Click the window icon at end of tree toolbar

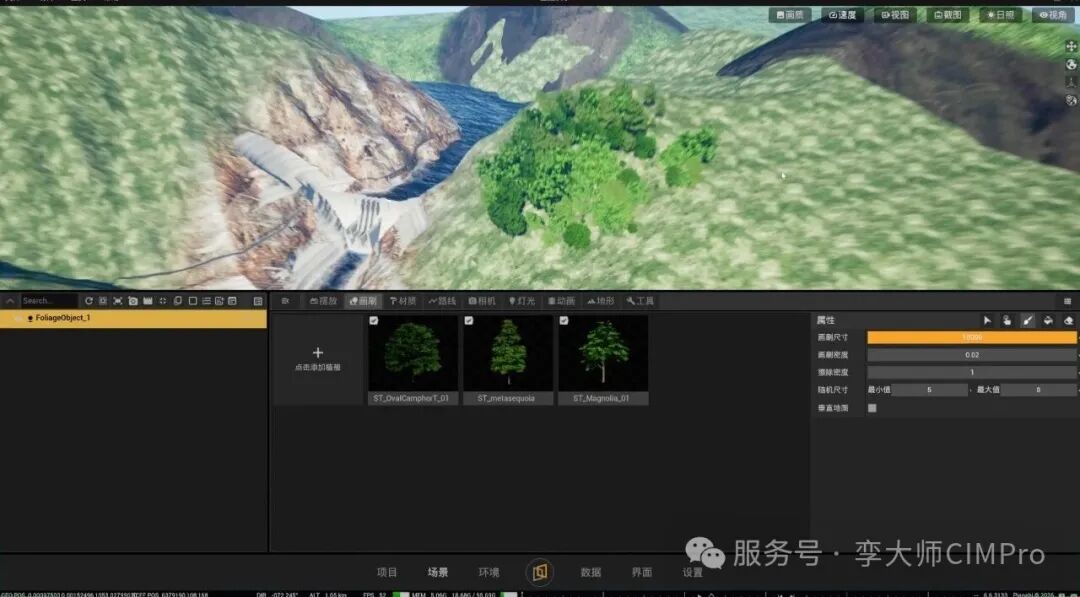(232, 301)
